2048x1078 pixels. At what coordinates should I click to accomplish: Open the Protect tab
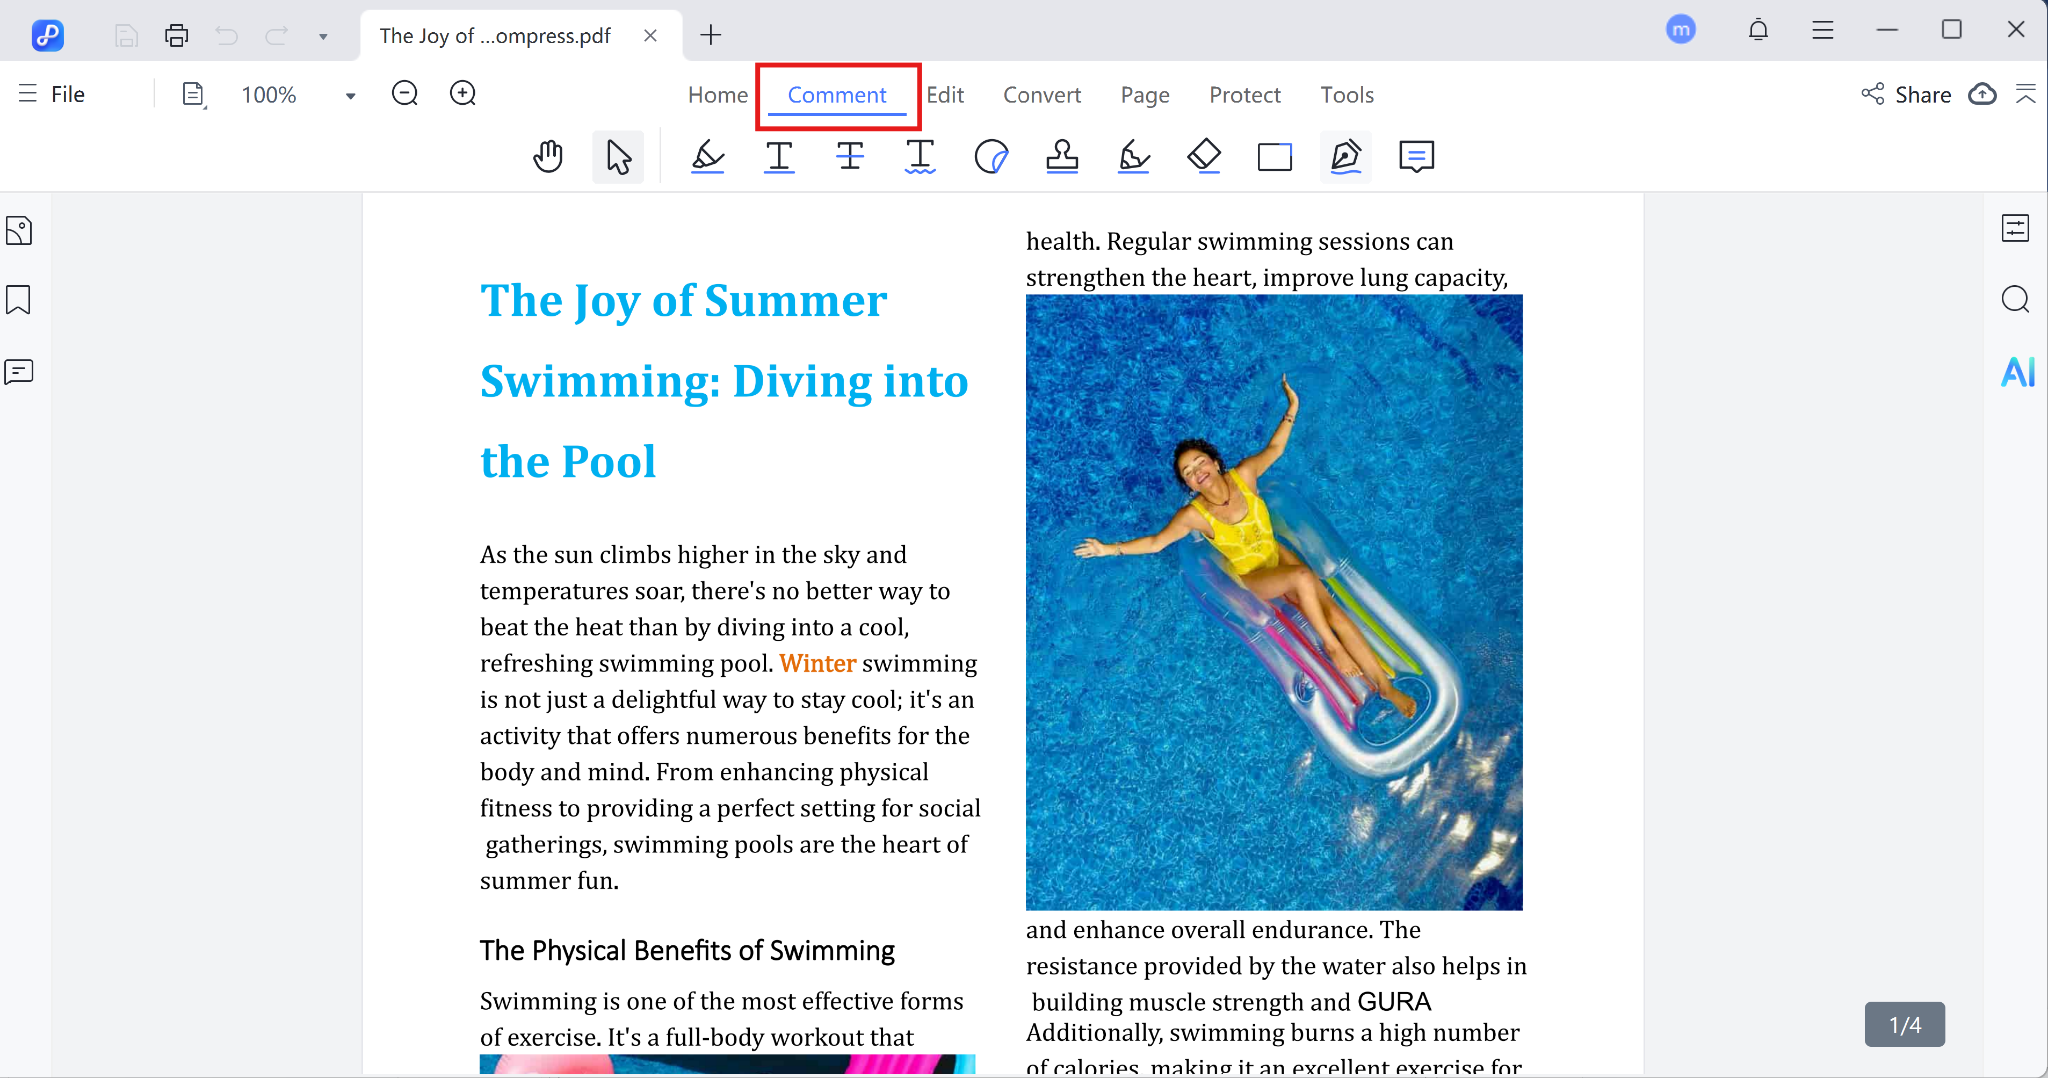coord(1244,95)
